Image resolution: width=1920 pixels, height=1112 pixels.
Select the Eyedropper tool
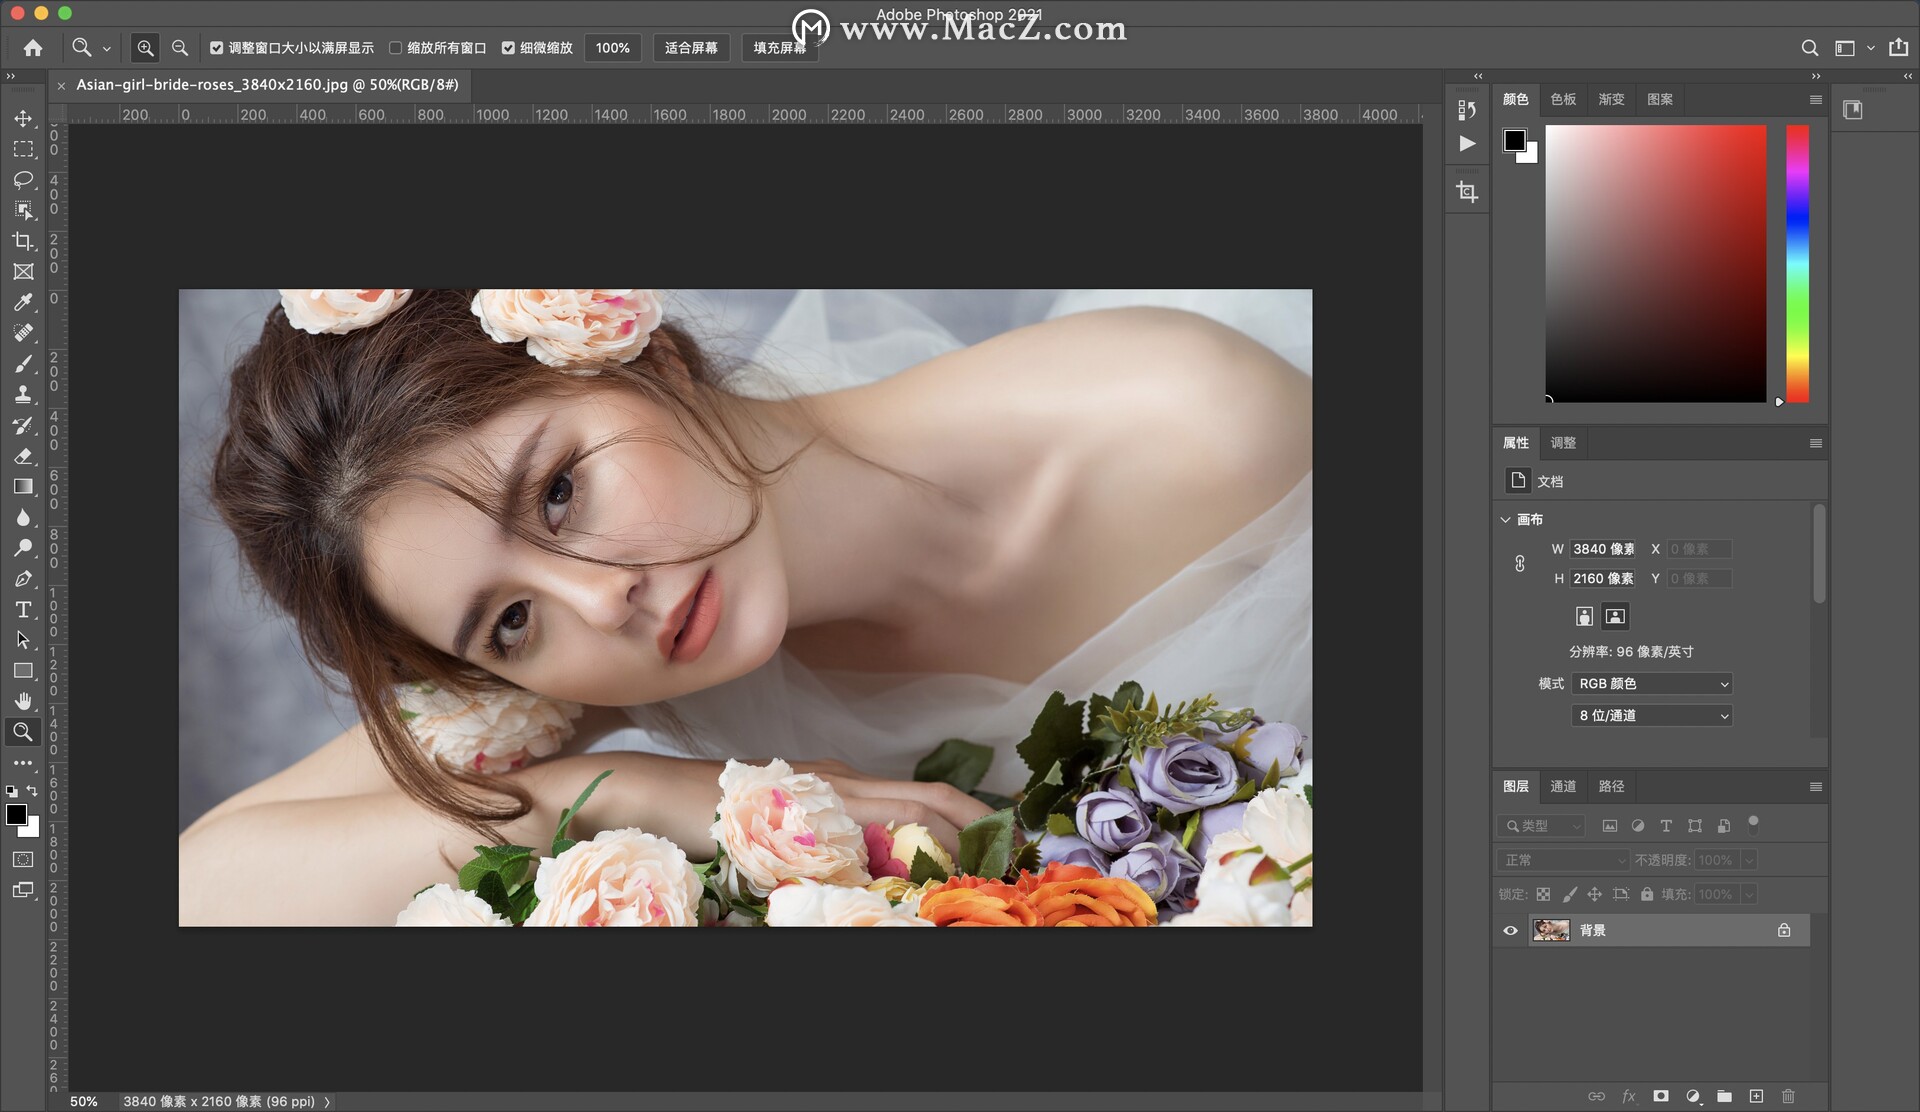[x=22, y=303]
